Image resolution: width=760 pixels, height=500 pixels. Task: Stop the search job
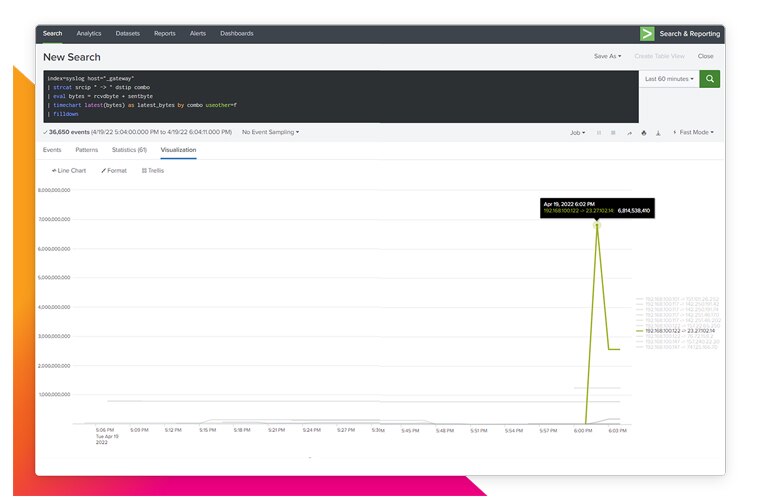614,132
